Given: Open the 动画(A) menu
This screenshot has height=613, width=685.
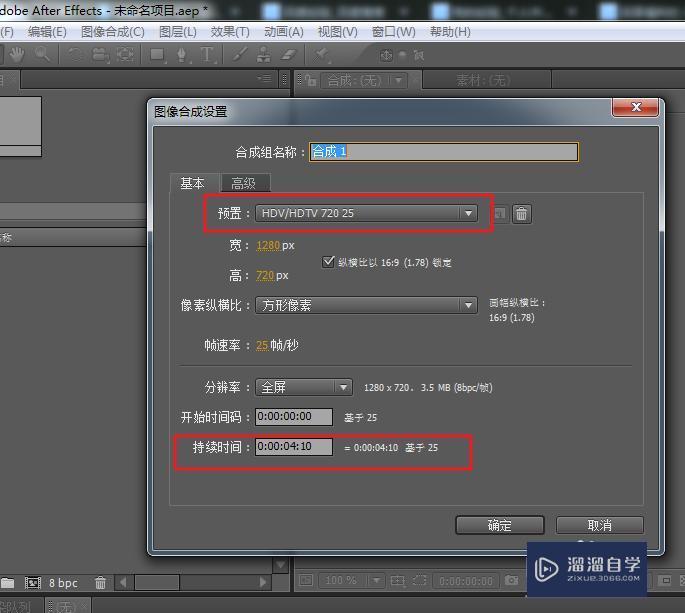Looking at the screenshot, I should point(284,32).
